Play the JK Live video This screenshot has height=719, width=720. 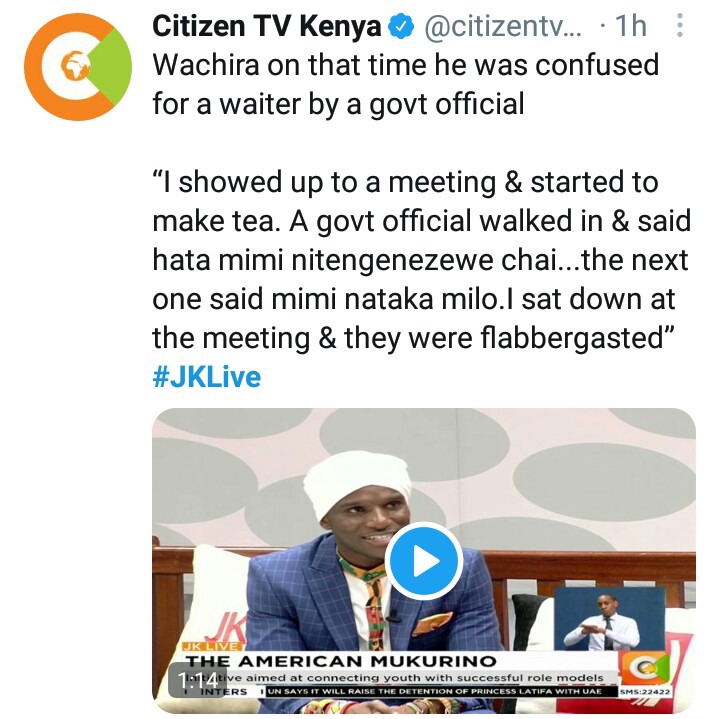423,561
